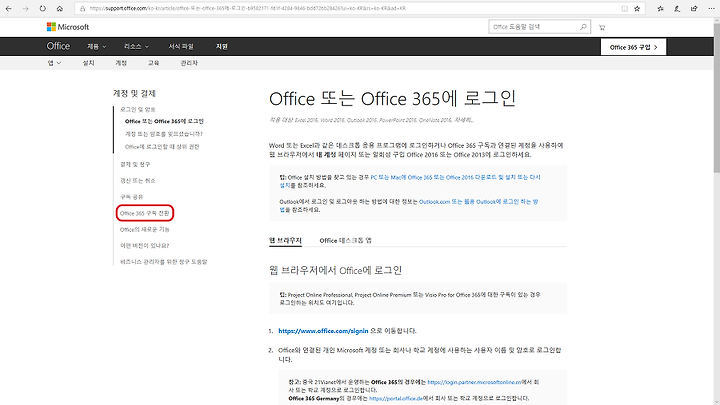This screenshot has width=720, height=405.
Task: Open '비즈니스 관리자를 위한 청구 도움말' sidebar link
Action: [163, 262]
